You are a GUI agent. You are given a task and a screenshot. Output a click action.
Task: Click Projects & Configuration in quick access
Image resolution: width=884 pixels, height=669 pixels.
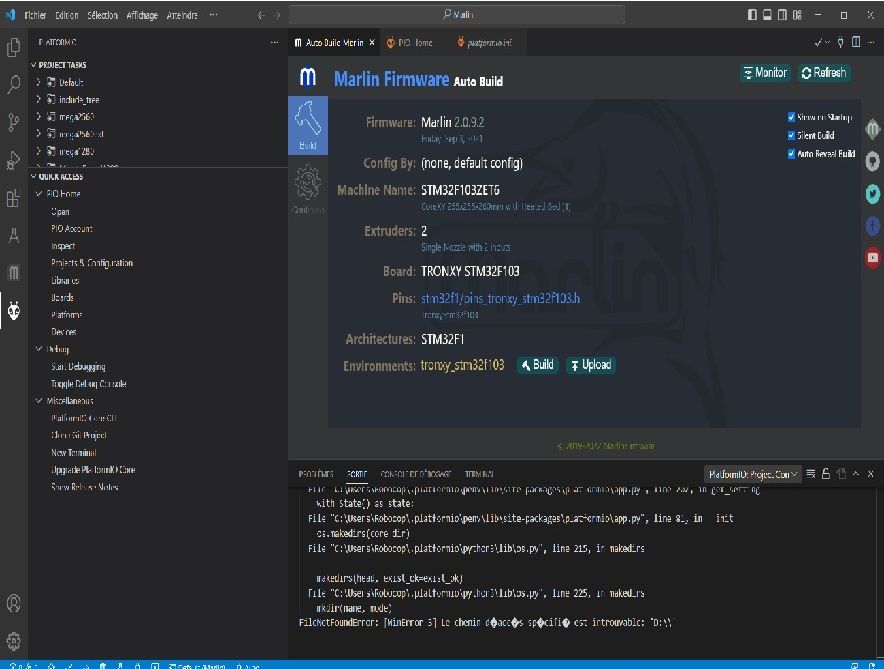(x=92, y=263)
